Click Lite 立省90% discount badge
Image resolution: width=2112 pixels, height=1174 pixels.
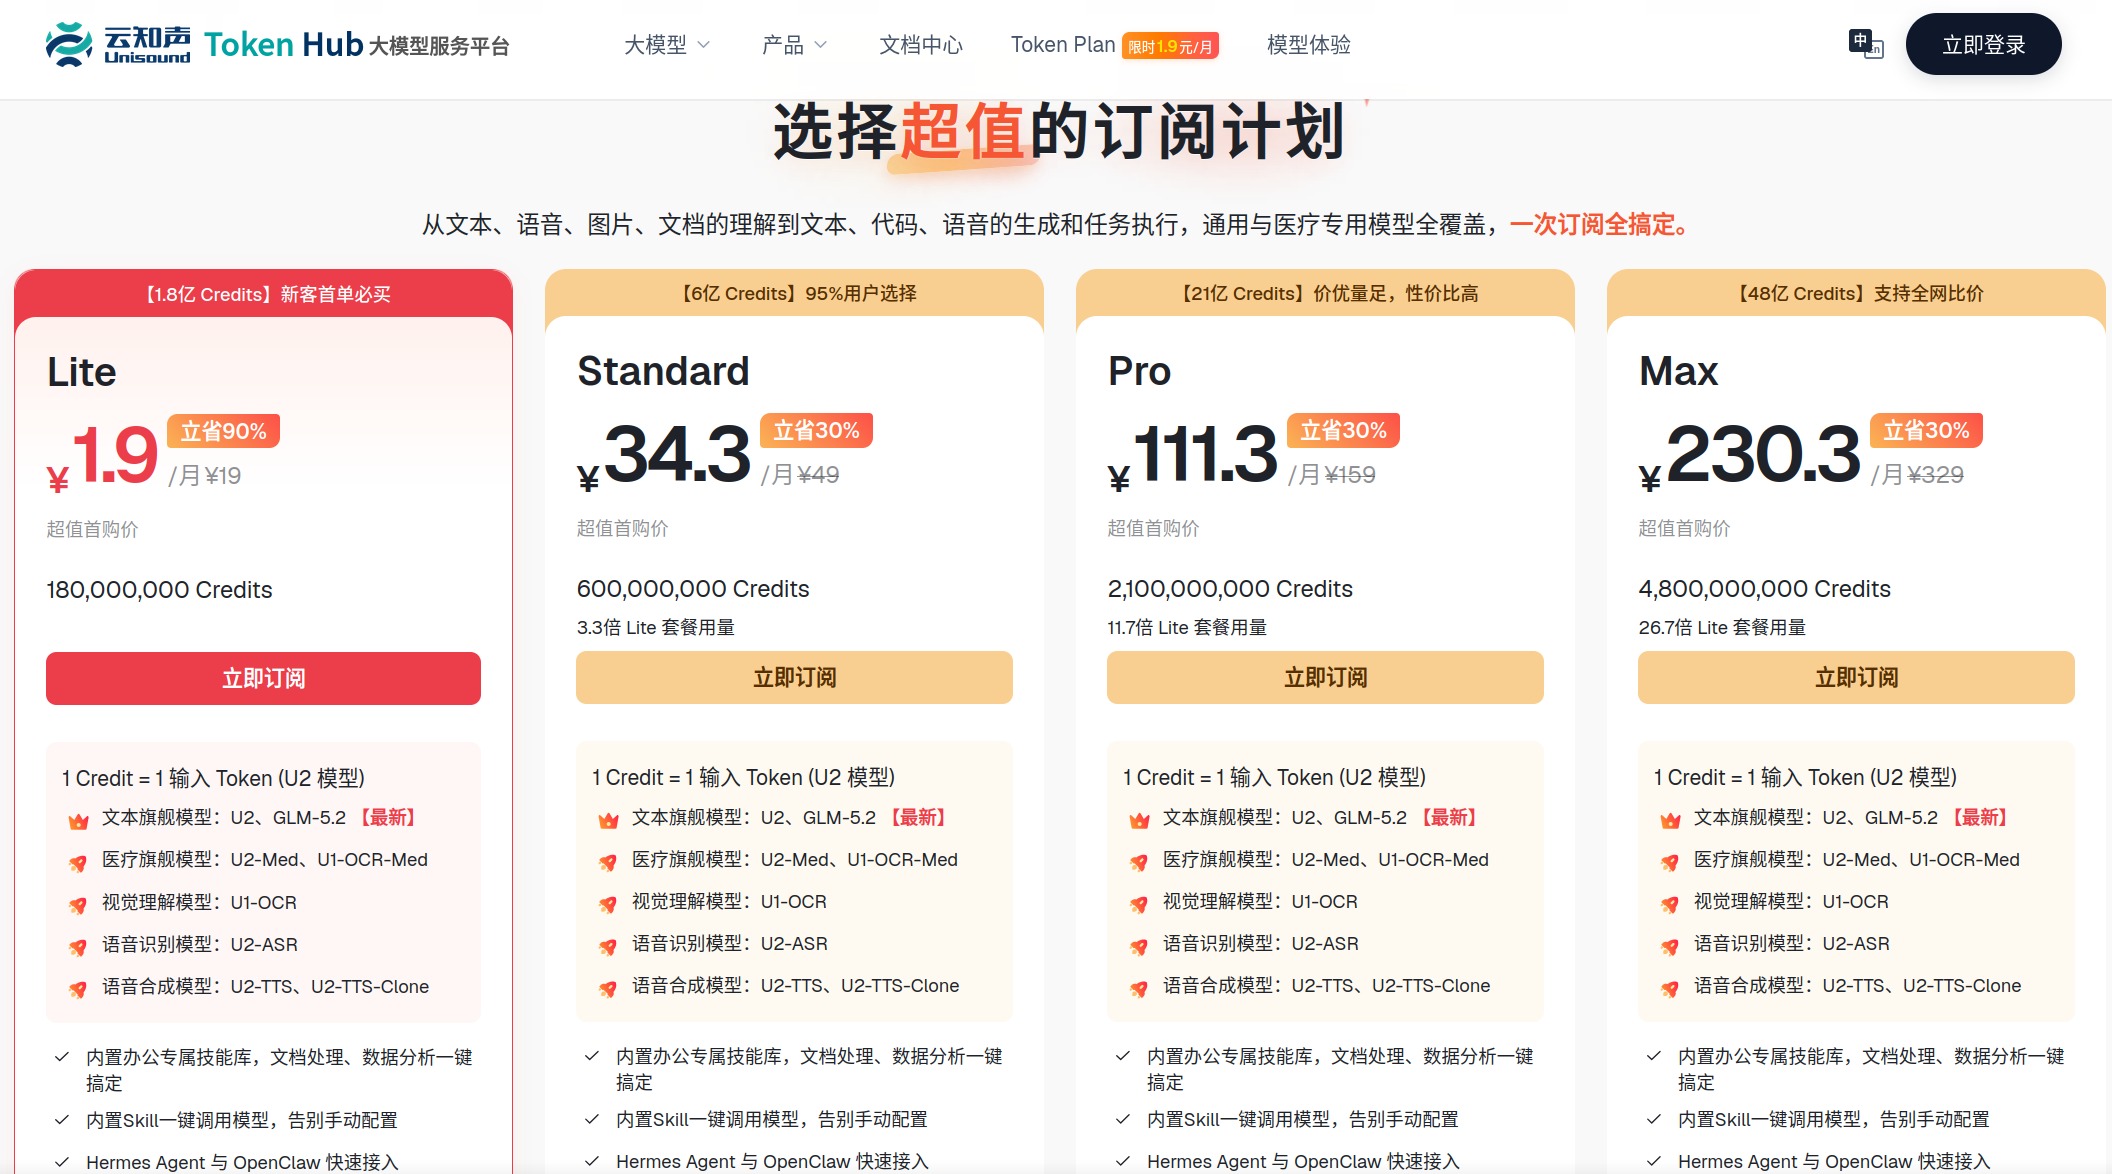223,431
